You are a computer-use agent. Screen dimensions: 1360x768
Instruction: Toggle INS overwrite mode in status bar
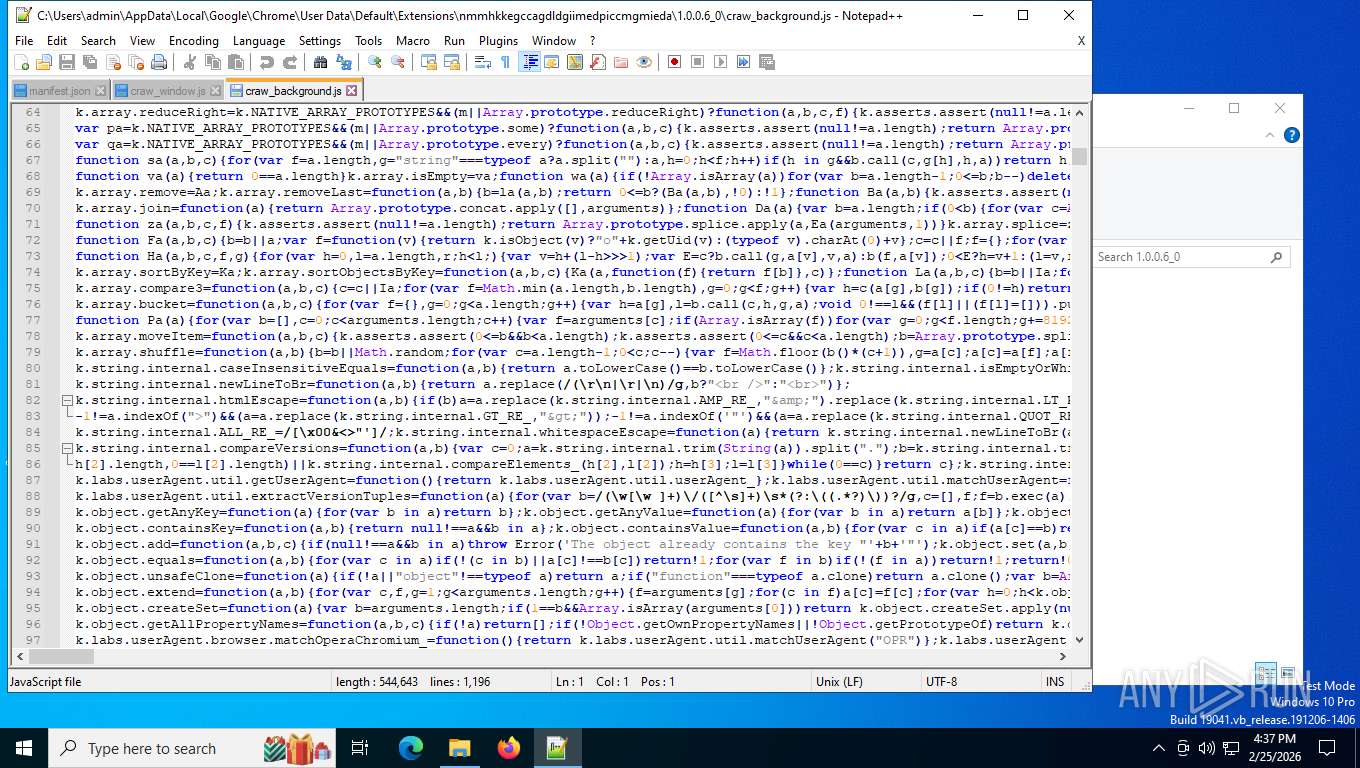(x=1055, y=681)
